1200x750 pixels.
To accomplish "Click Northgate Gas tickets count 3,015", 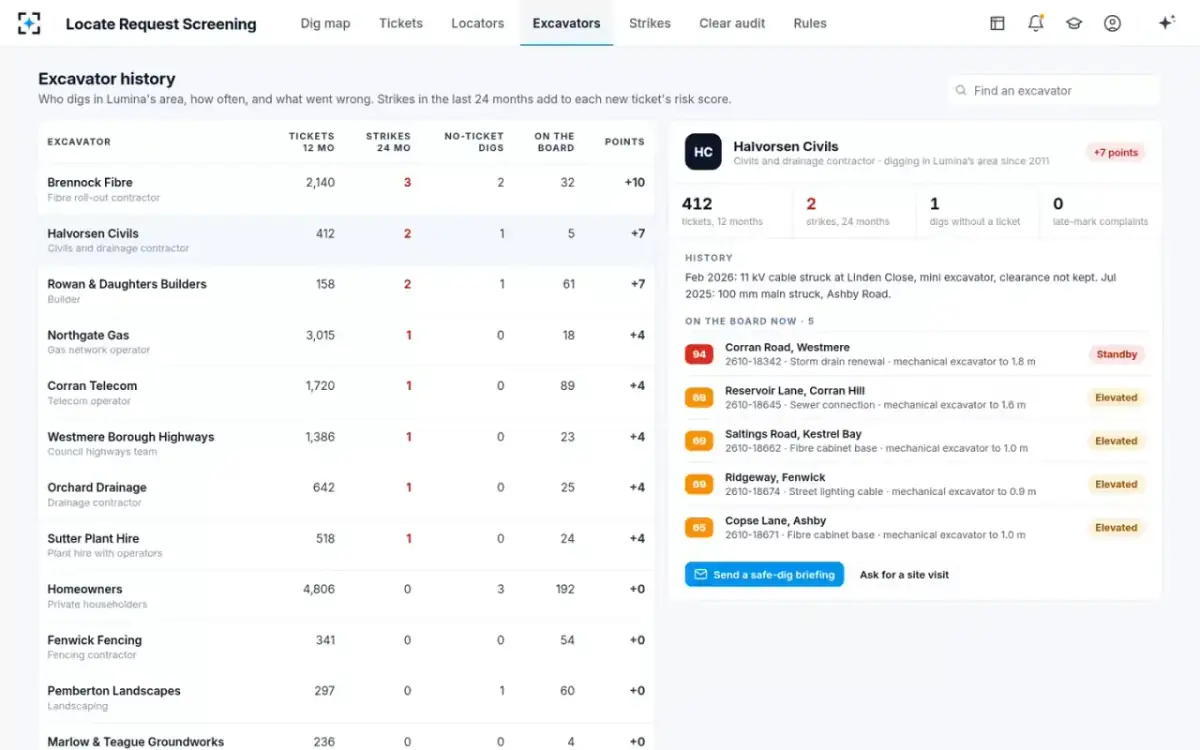I will [x=320, y=336].
